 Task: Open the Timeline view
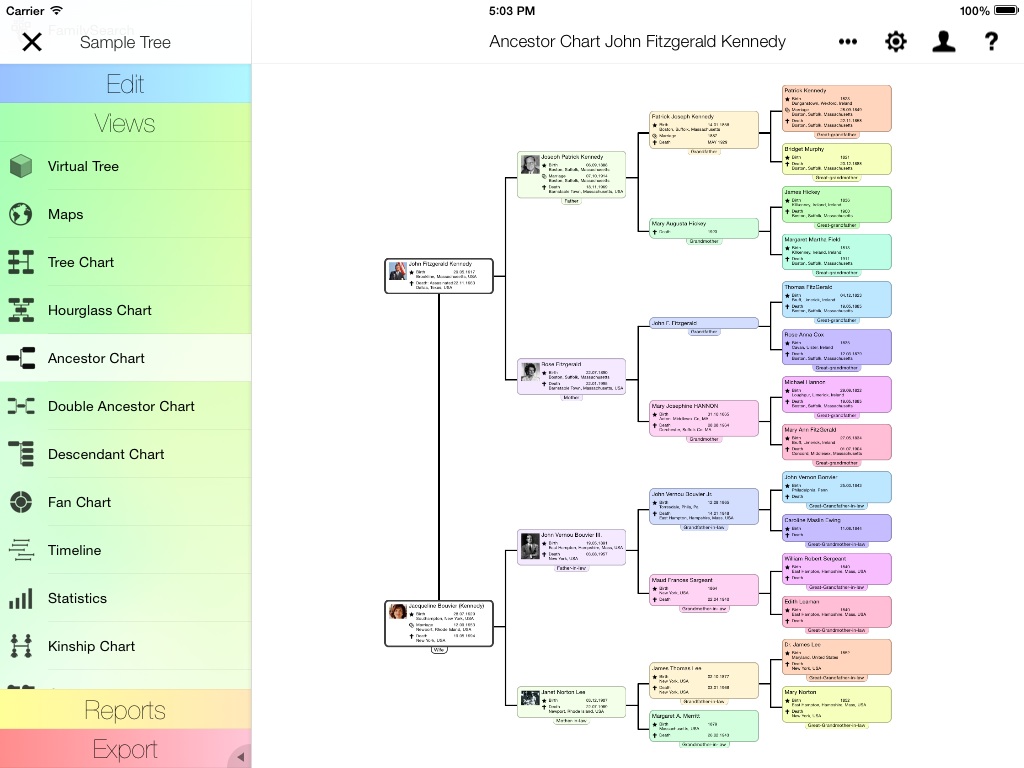point(125,550)
